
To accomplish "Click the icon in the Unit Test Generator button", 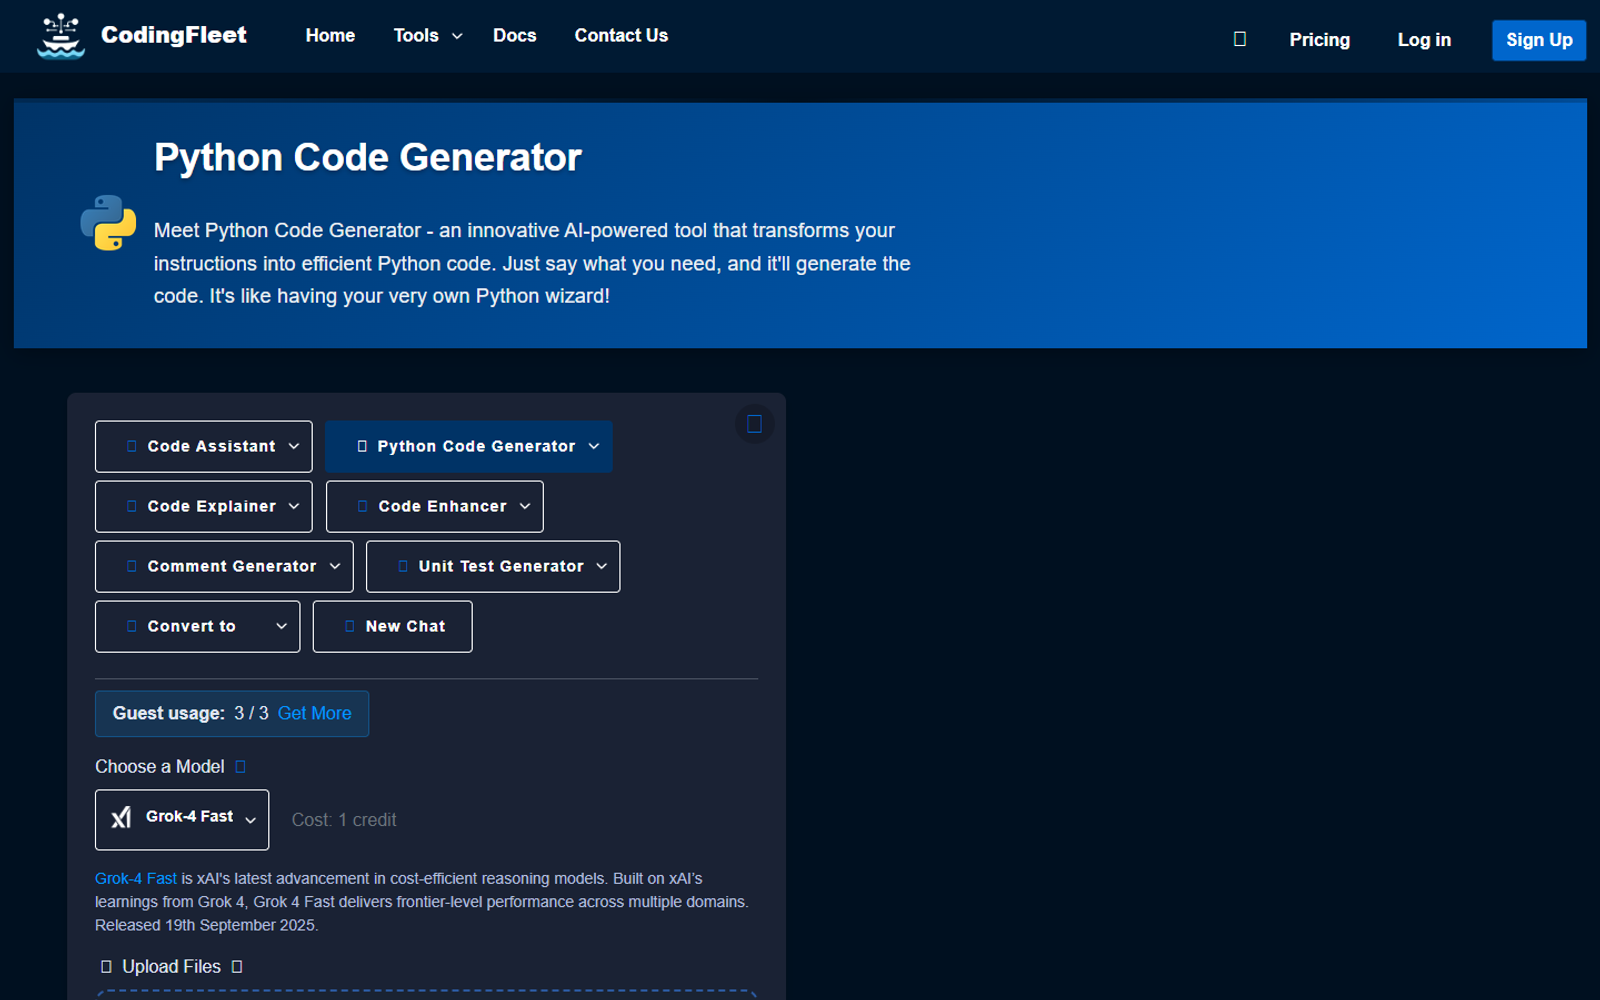I will coord(403,566).
